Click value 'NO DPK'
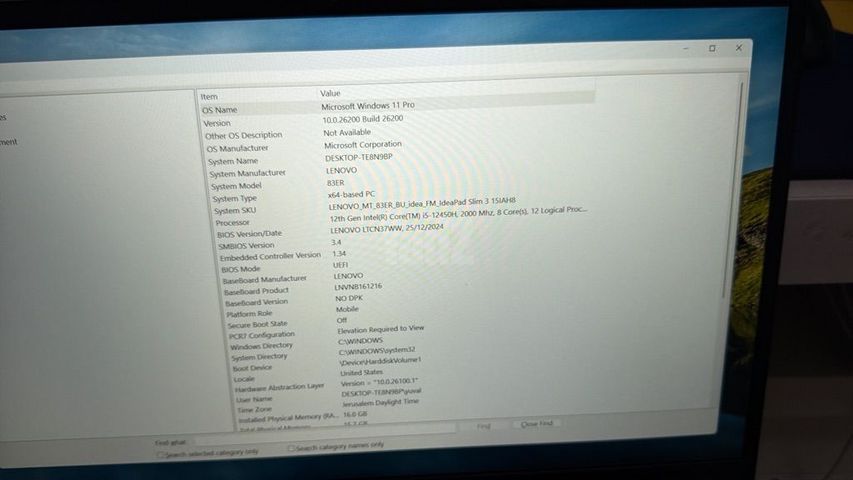This screenshot has width=853, height=480. click(x=349, y=298)
